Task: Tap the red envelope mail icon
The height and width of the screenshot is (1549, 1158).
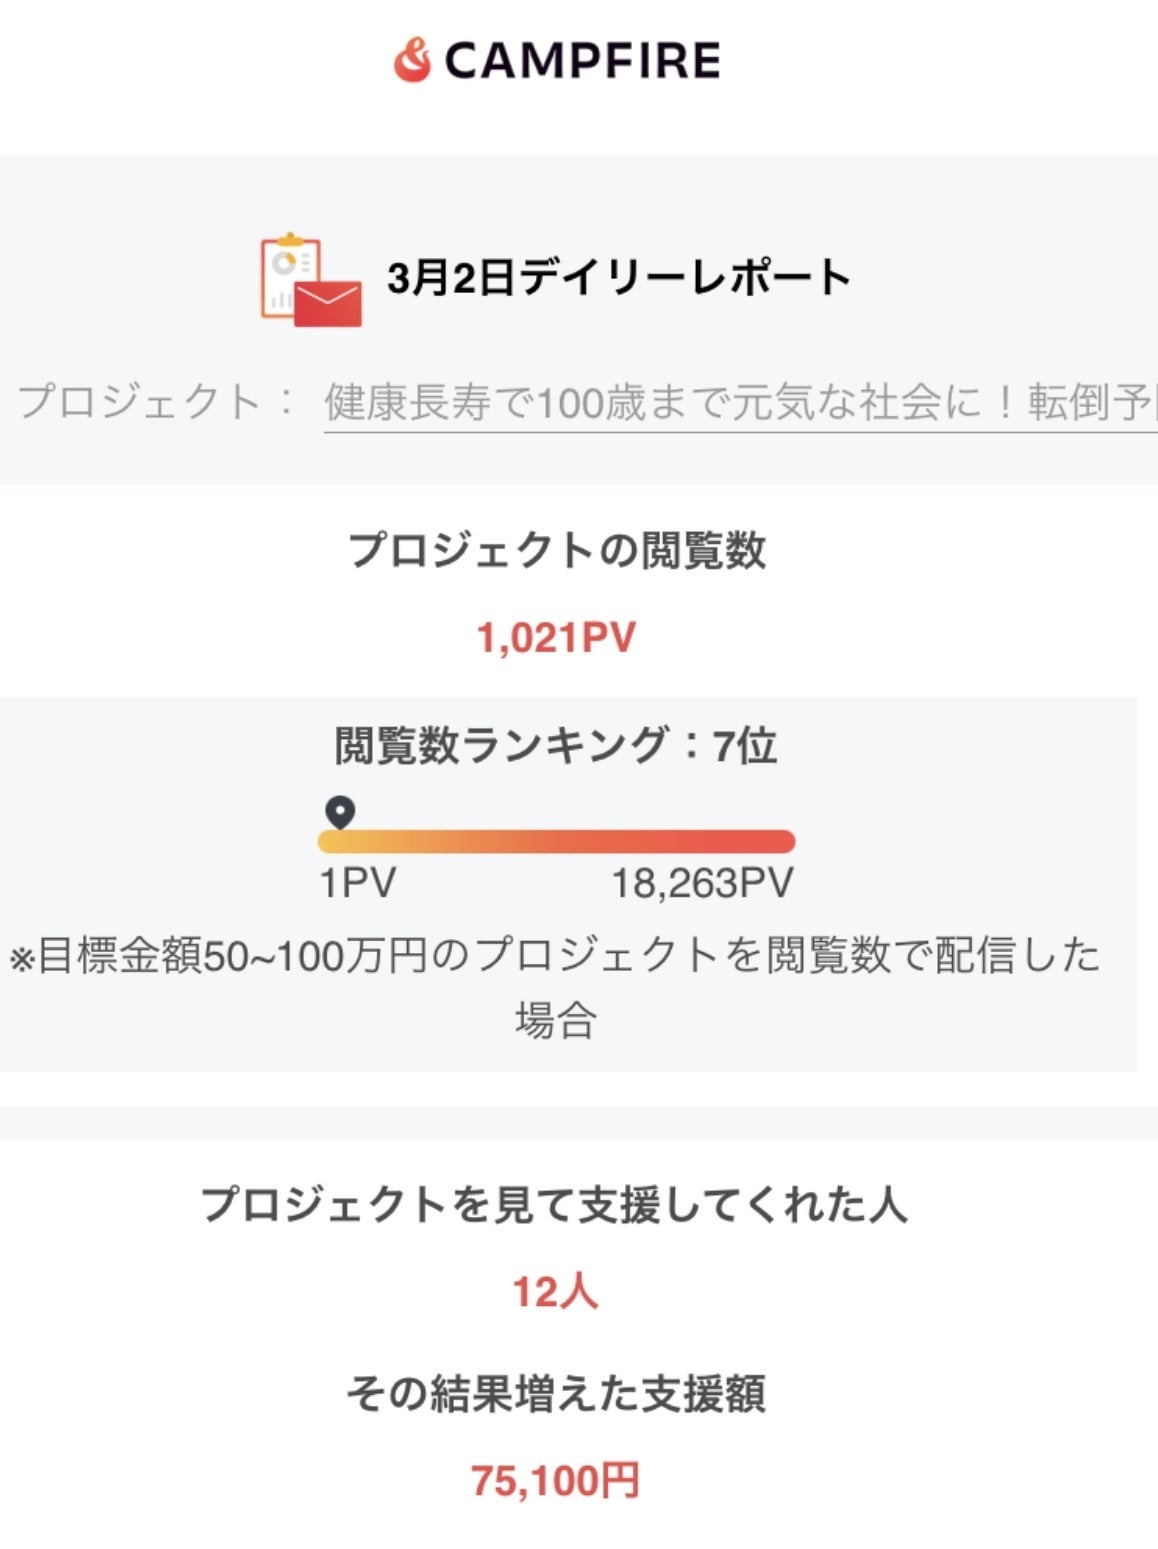Action: click(x=328, y=303)
